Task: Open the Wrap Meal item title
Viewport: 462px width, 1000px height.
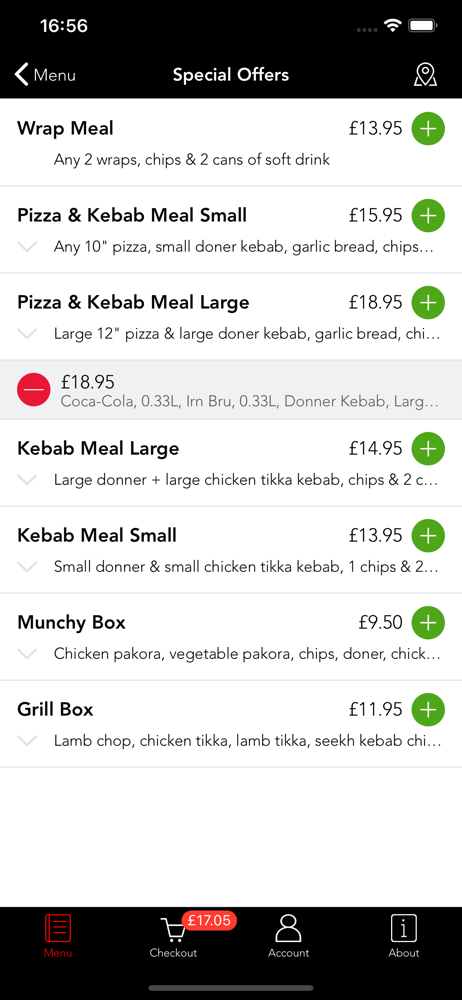Action: (65, 128)
